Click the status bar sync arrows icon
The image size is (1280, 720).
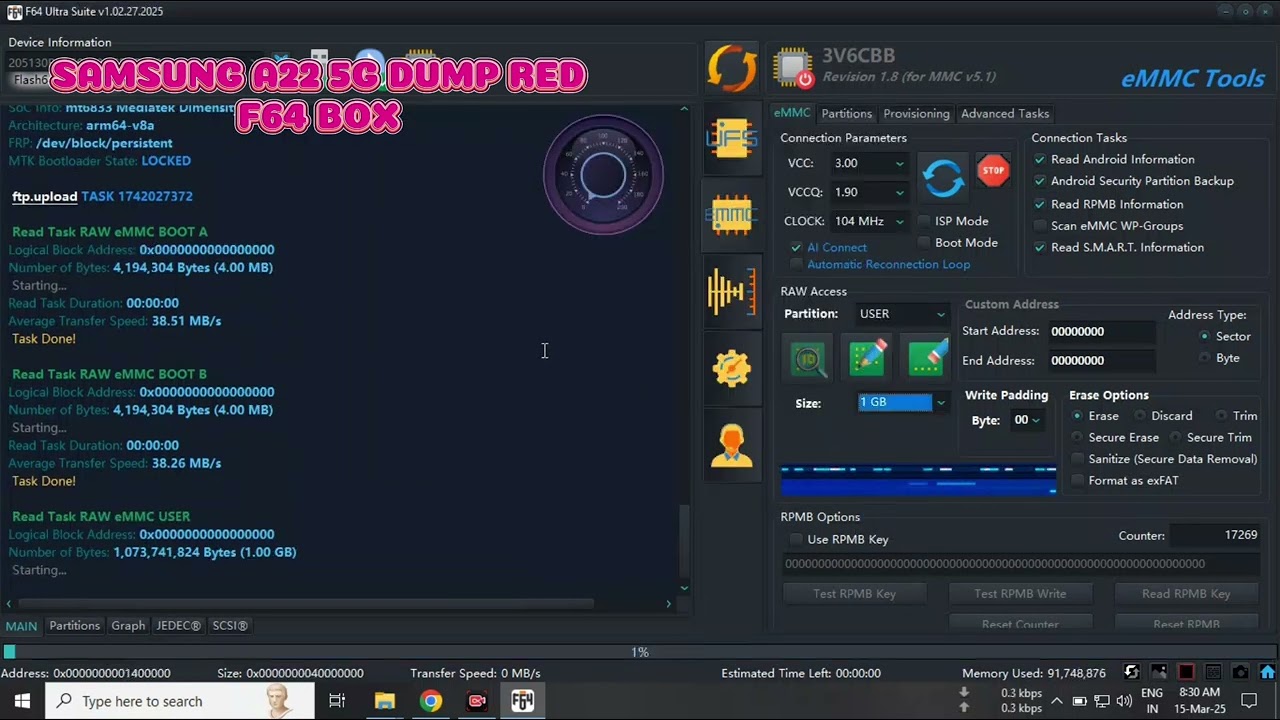tap(1131, 672)
